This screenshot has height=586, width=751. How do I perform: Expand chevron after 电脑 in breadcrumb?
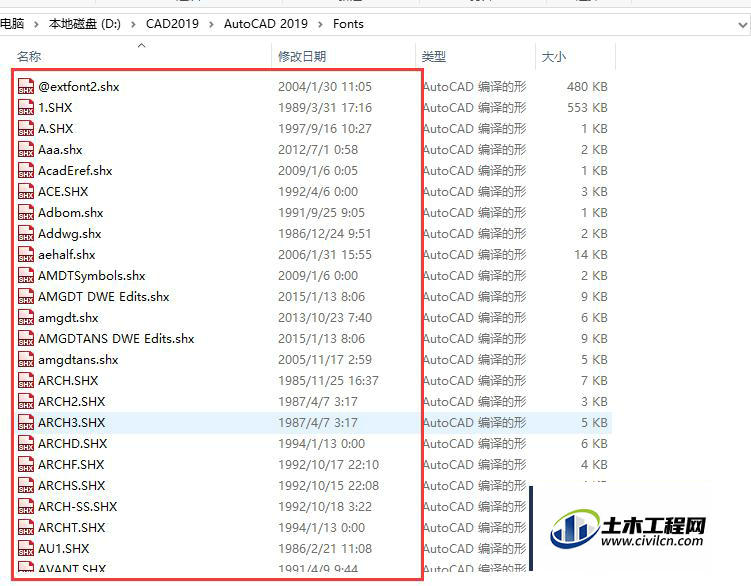[36, 24]
